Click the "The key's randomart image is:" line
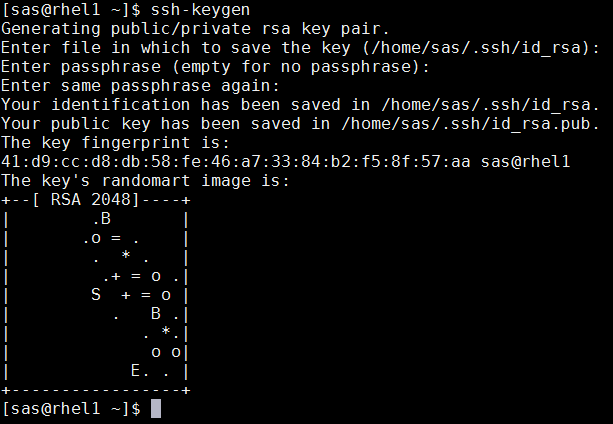This screenshot has height=424, width=613. [x=145, y=181]
